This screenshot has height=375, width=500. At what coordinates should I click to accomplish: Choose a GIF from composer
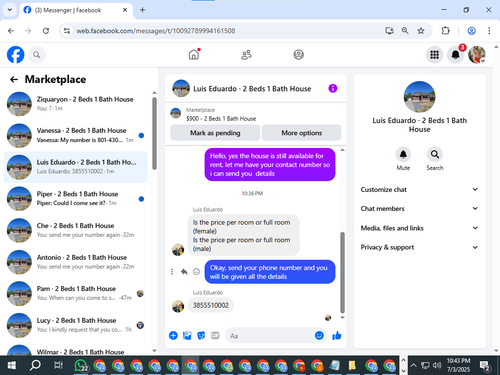pos(215,335)
